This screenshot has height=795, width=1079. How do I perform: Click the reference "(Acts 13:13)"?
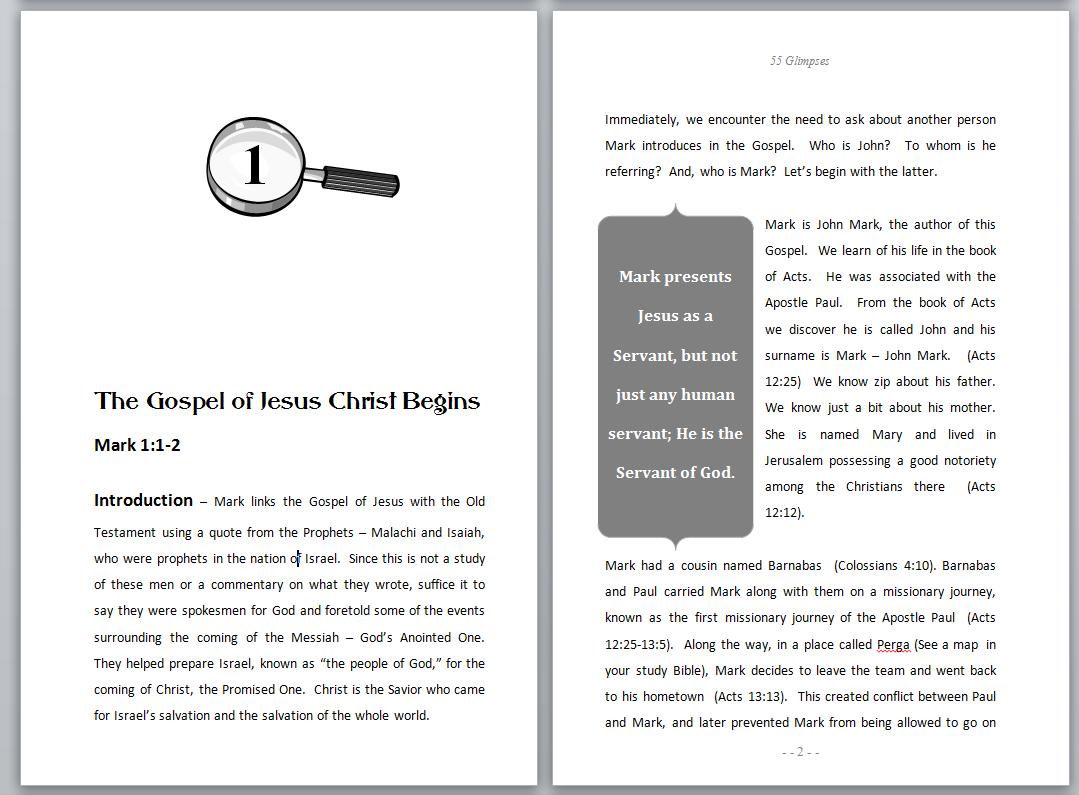(750, 697)
